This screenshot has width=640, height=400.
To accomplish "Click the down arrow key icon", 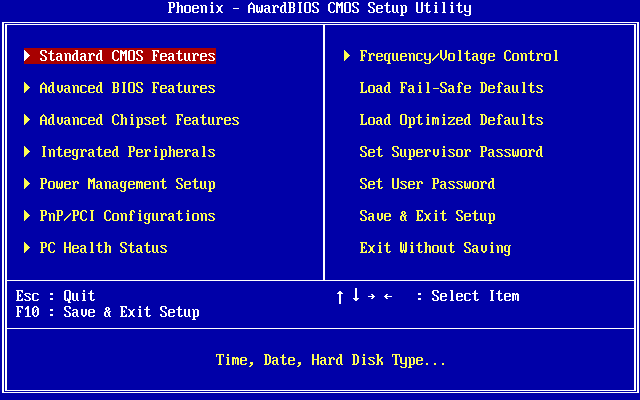I will [356, 294].
